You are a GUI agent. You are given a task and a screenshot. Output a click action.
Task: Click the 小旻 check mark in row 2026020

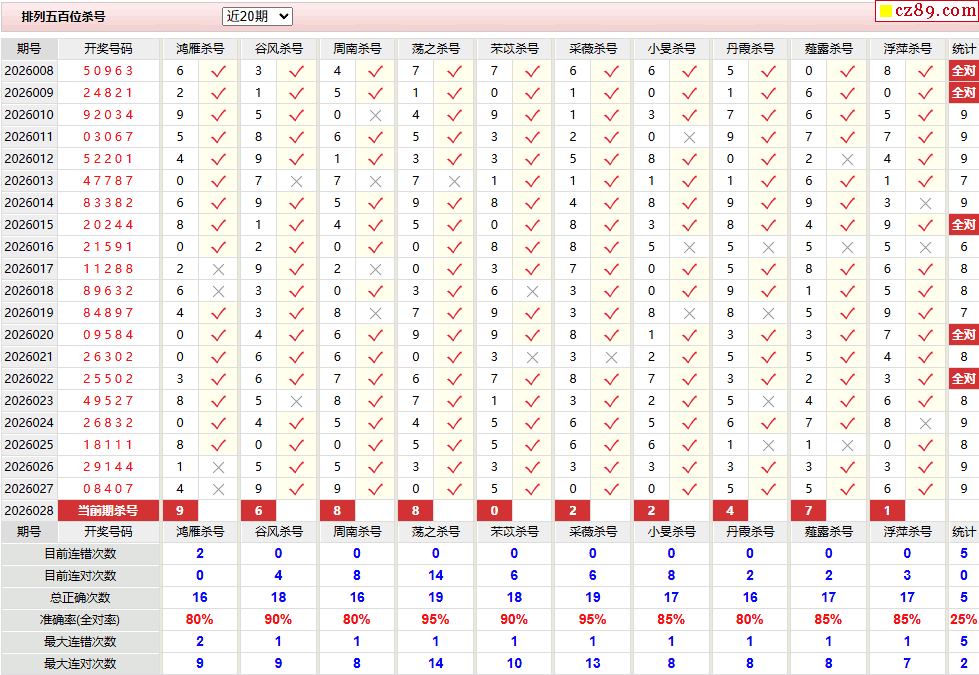tap(689, 335)
